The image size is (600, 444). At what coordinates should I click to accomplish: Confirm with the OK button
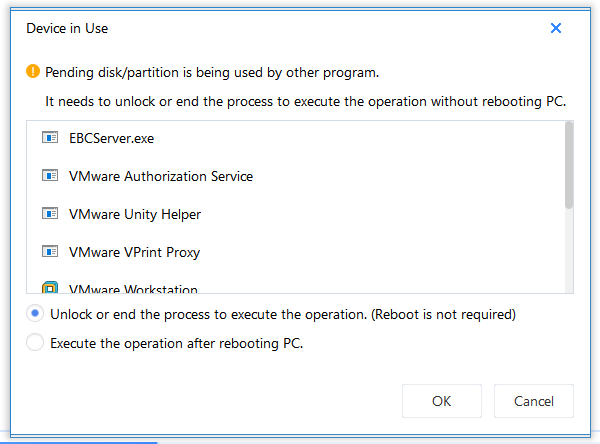click(x=442, y=401)
